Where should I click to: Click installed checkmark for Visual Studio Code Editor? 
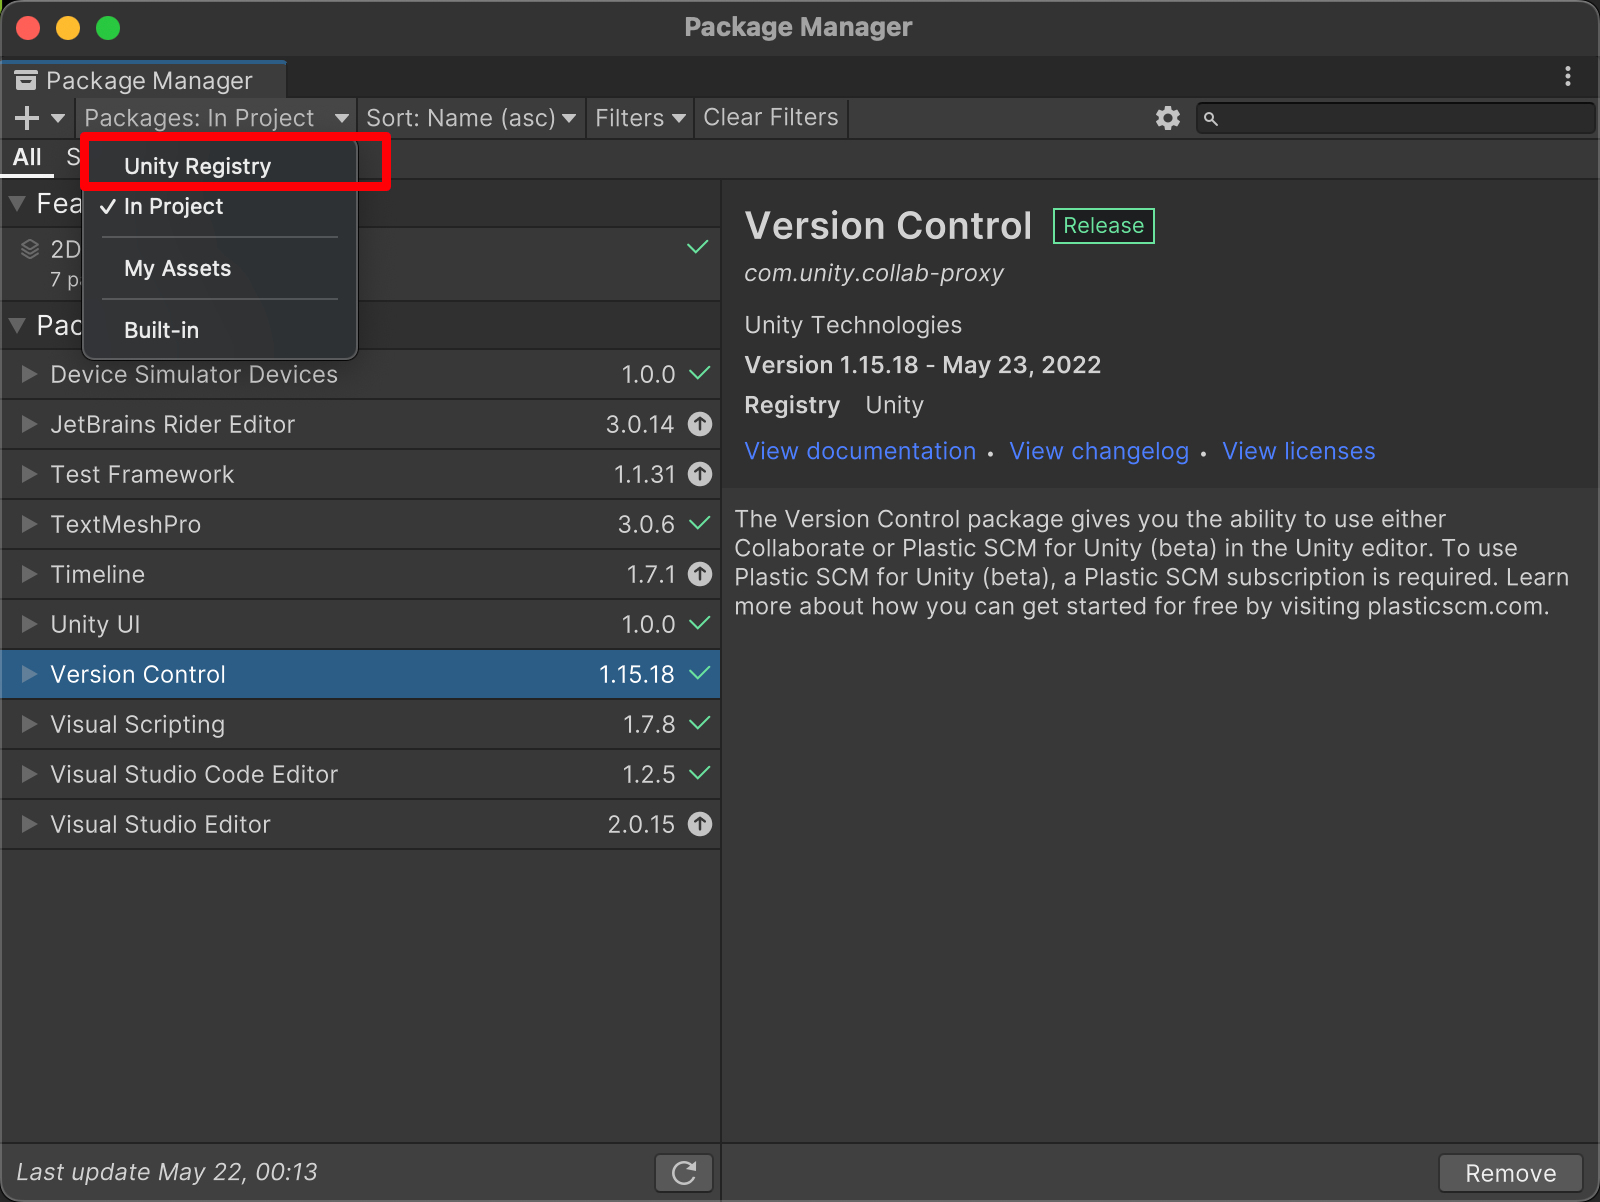pos(700,773)
